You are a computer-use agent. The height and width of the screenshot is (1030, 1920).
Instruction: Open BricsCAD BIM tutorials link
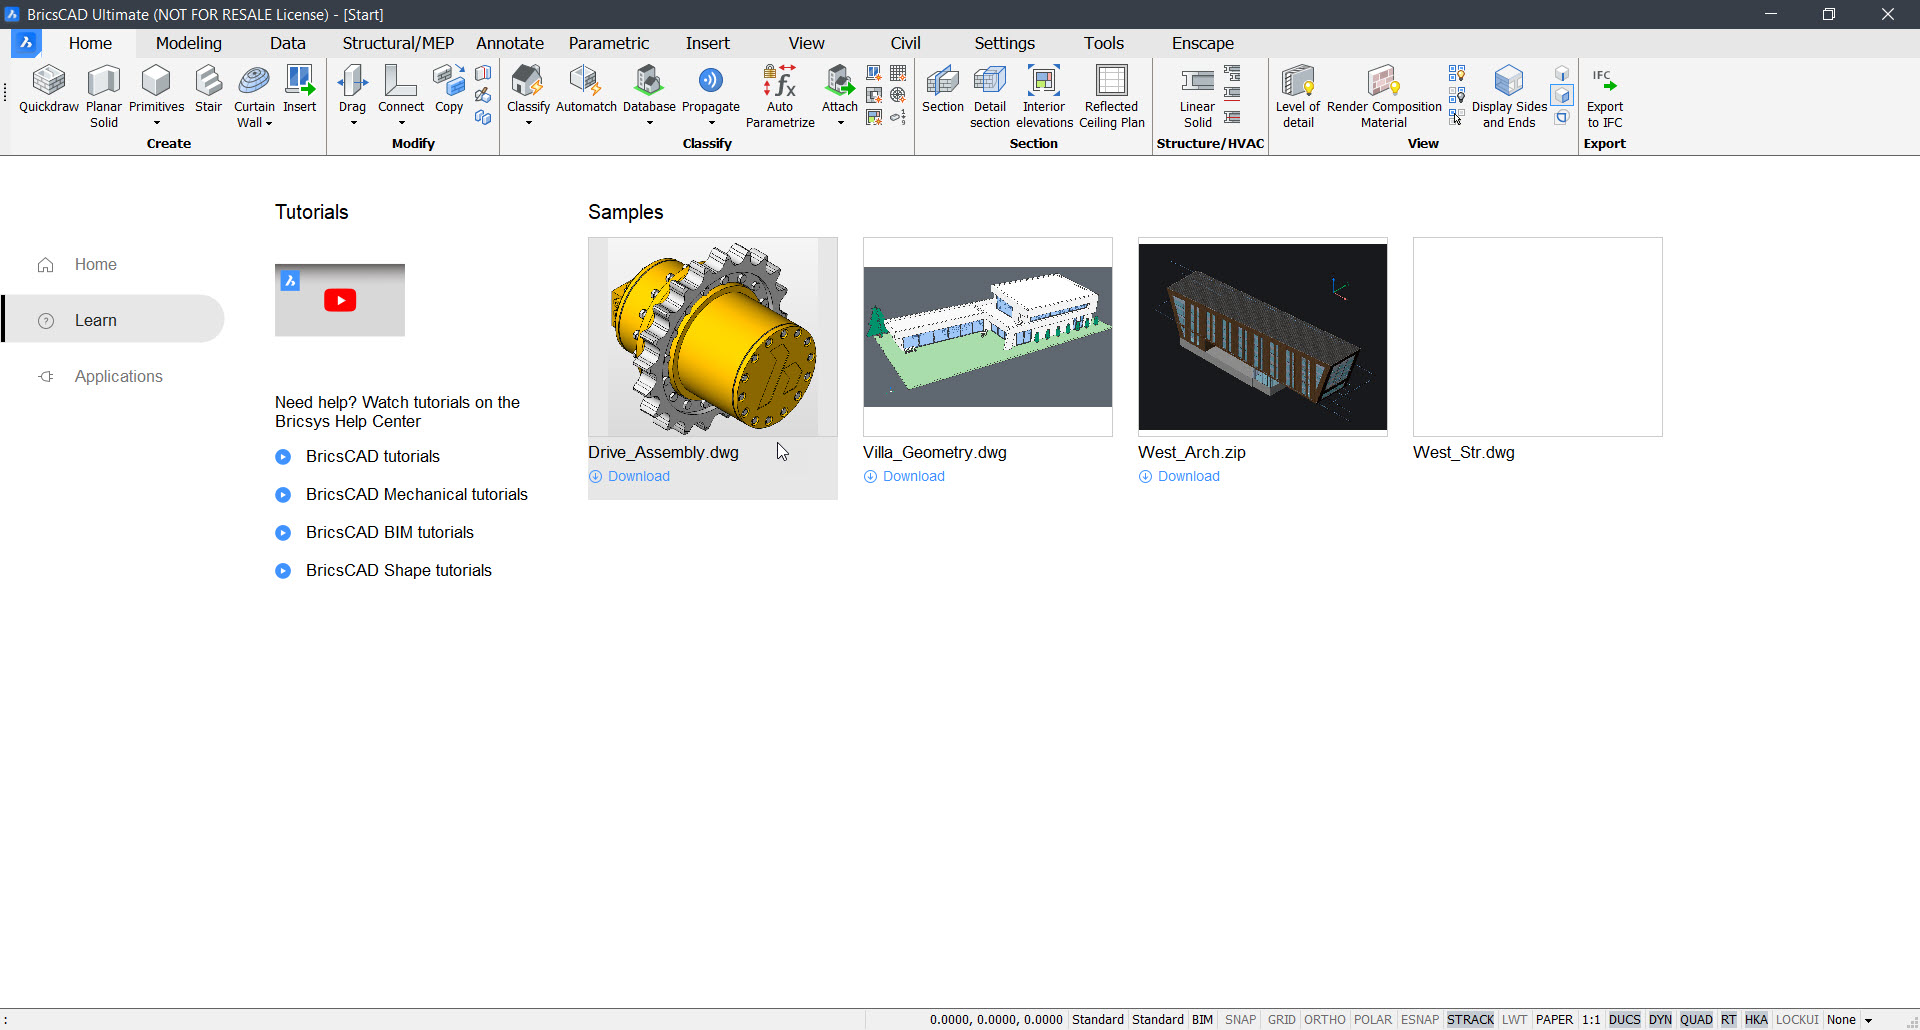pos(390,532)
